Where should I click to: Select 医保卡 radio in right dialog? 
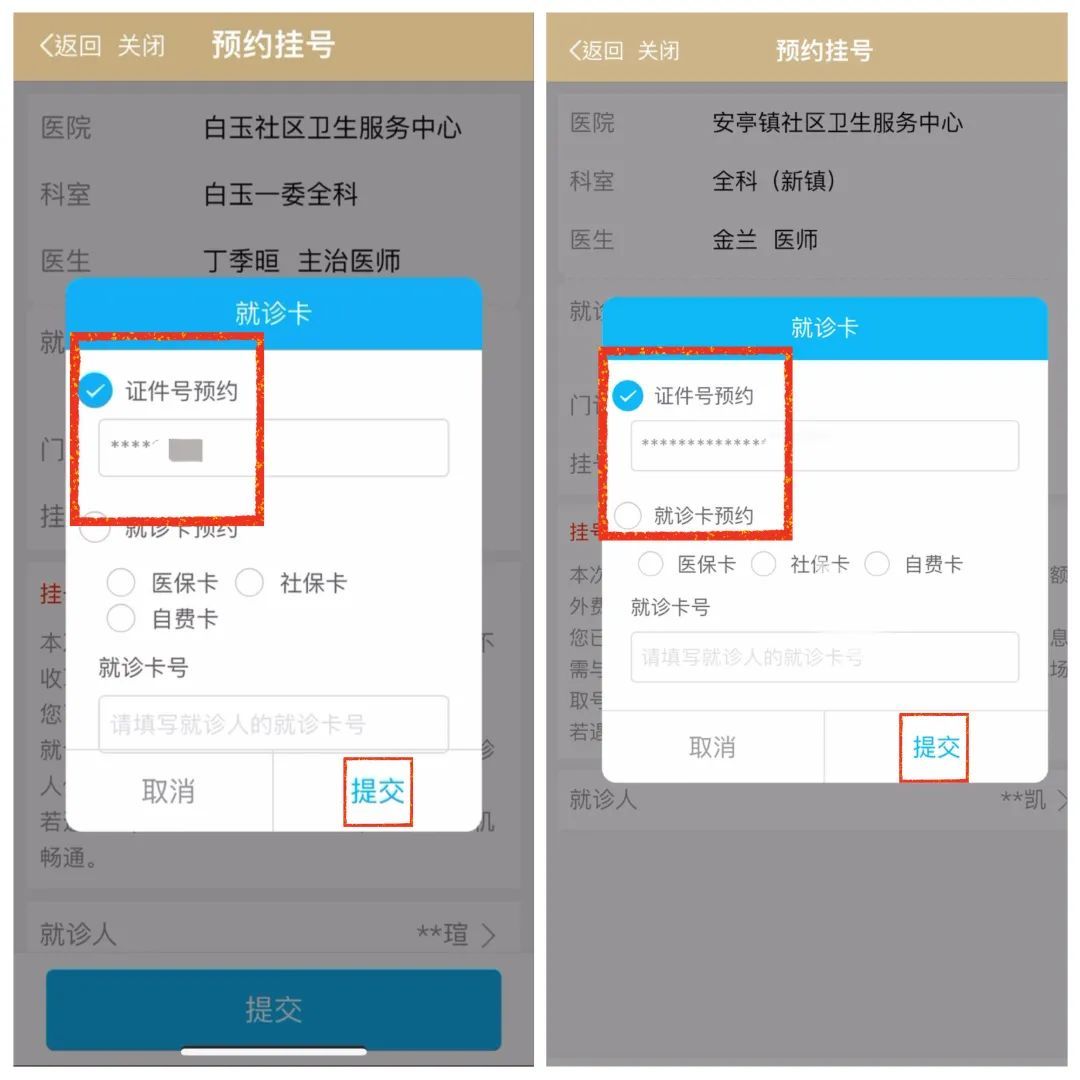[650, 563]
